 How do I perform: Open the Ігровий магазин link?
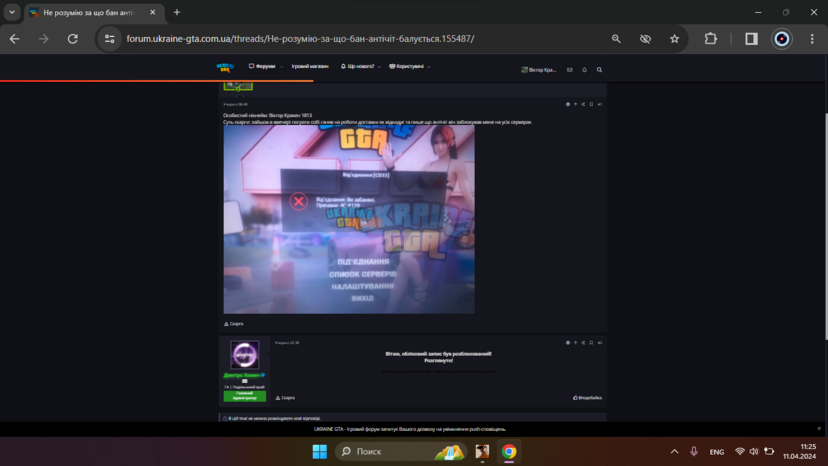(310, 67)
